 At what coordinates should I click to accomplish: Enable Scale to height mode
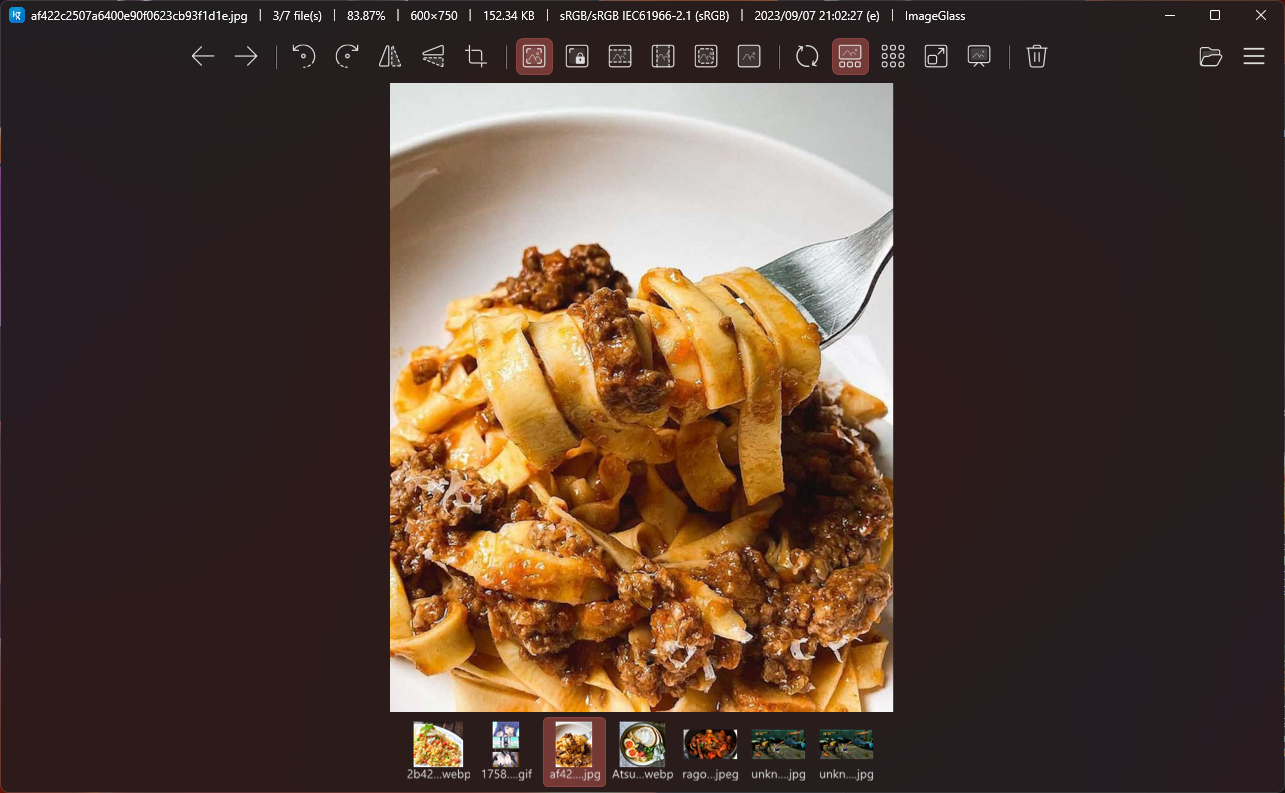pos(663,57)
